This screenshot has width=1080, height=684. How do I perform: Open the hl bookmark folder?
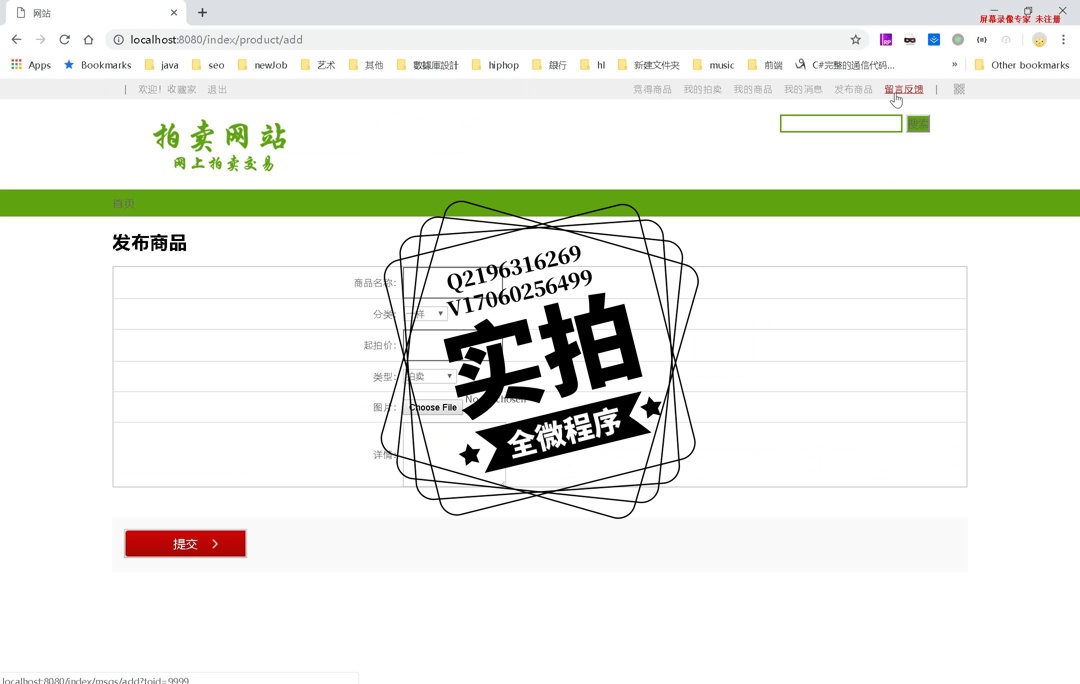click(x=592, y=65)
